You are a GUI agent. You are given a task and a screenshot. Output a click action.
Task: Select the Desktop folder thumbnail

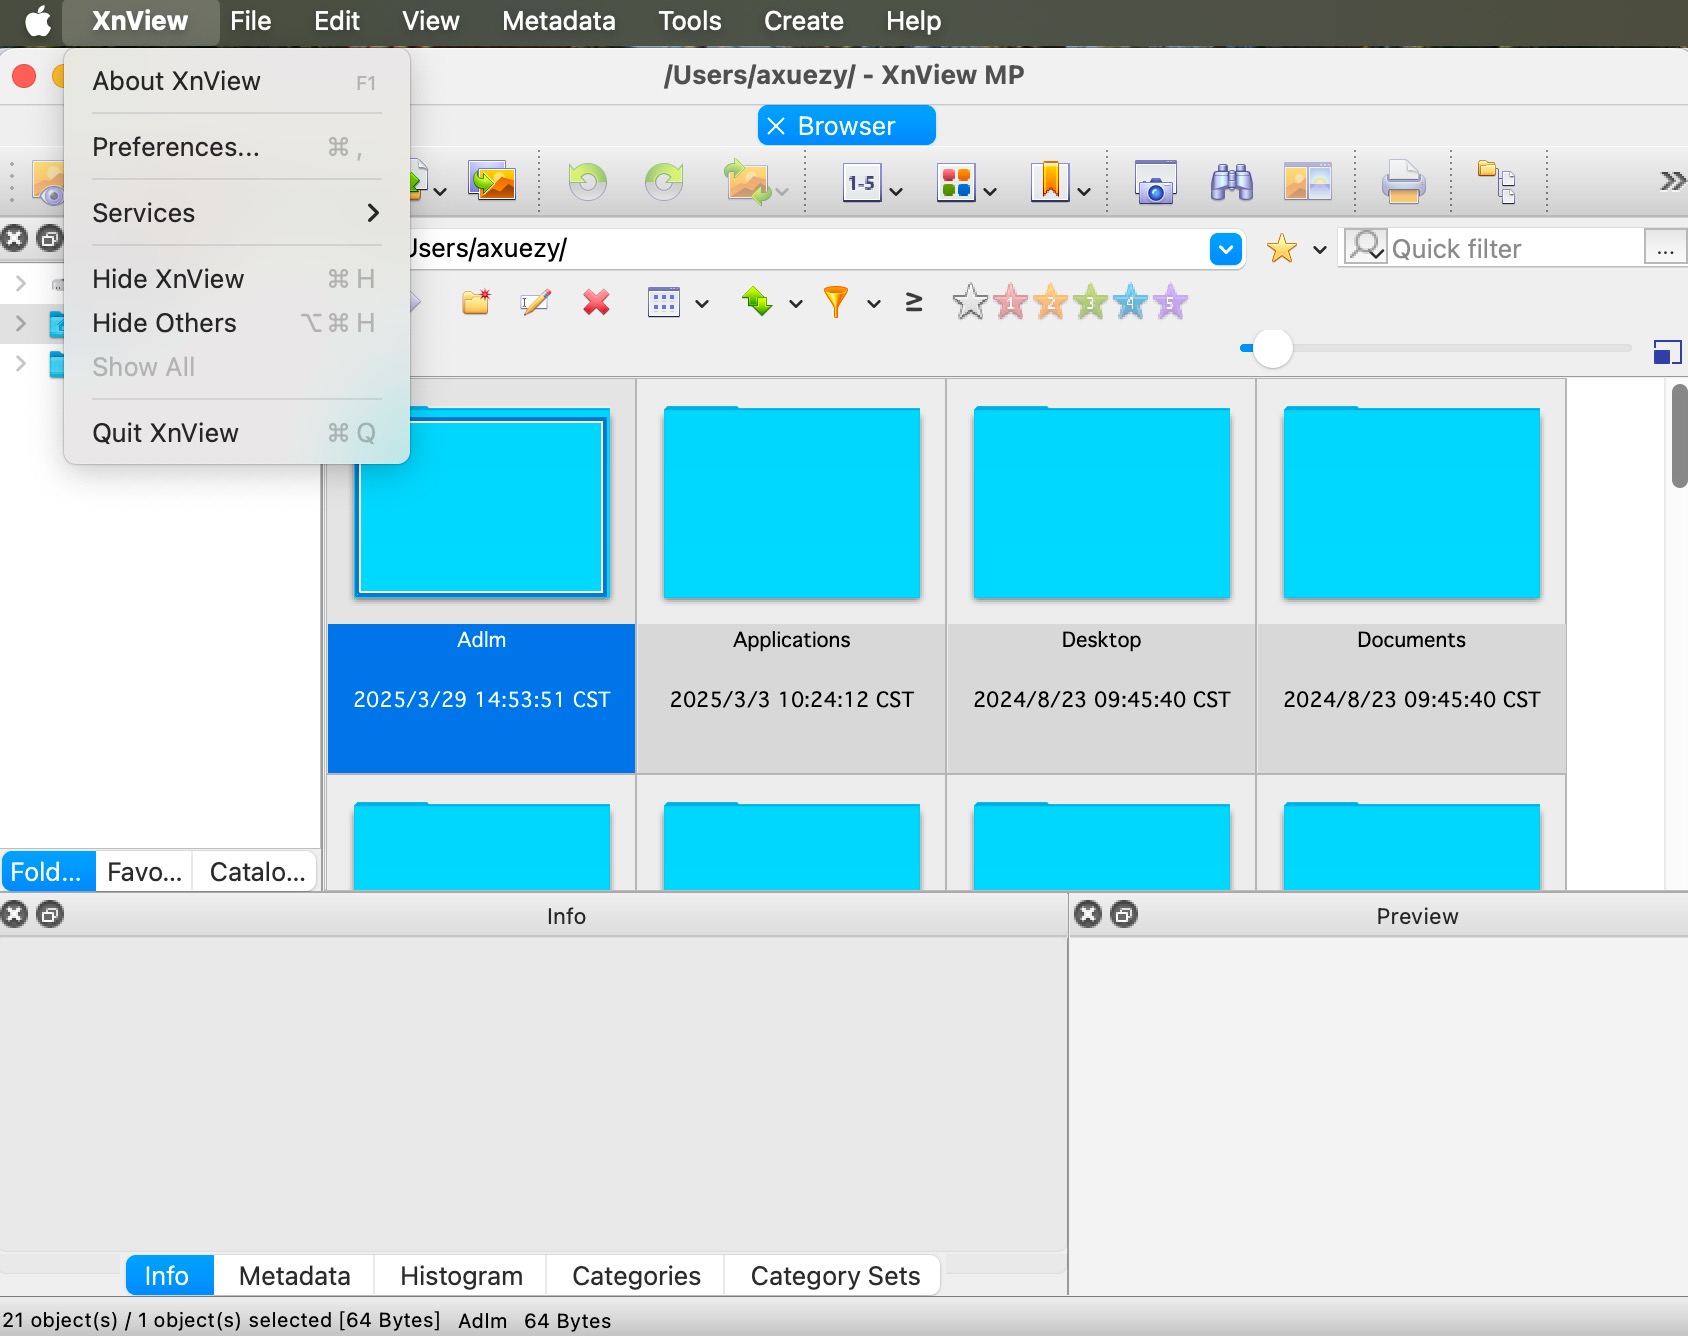pos(1101,503)
